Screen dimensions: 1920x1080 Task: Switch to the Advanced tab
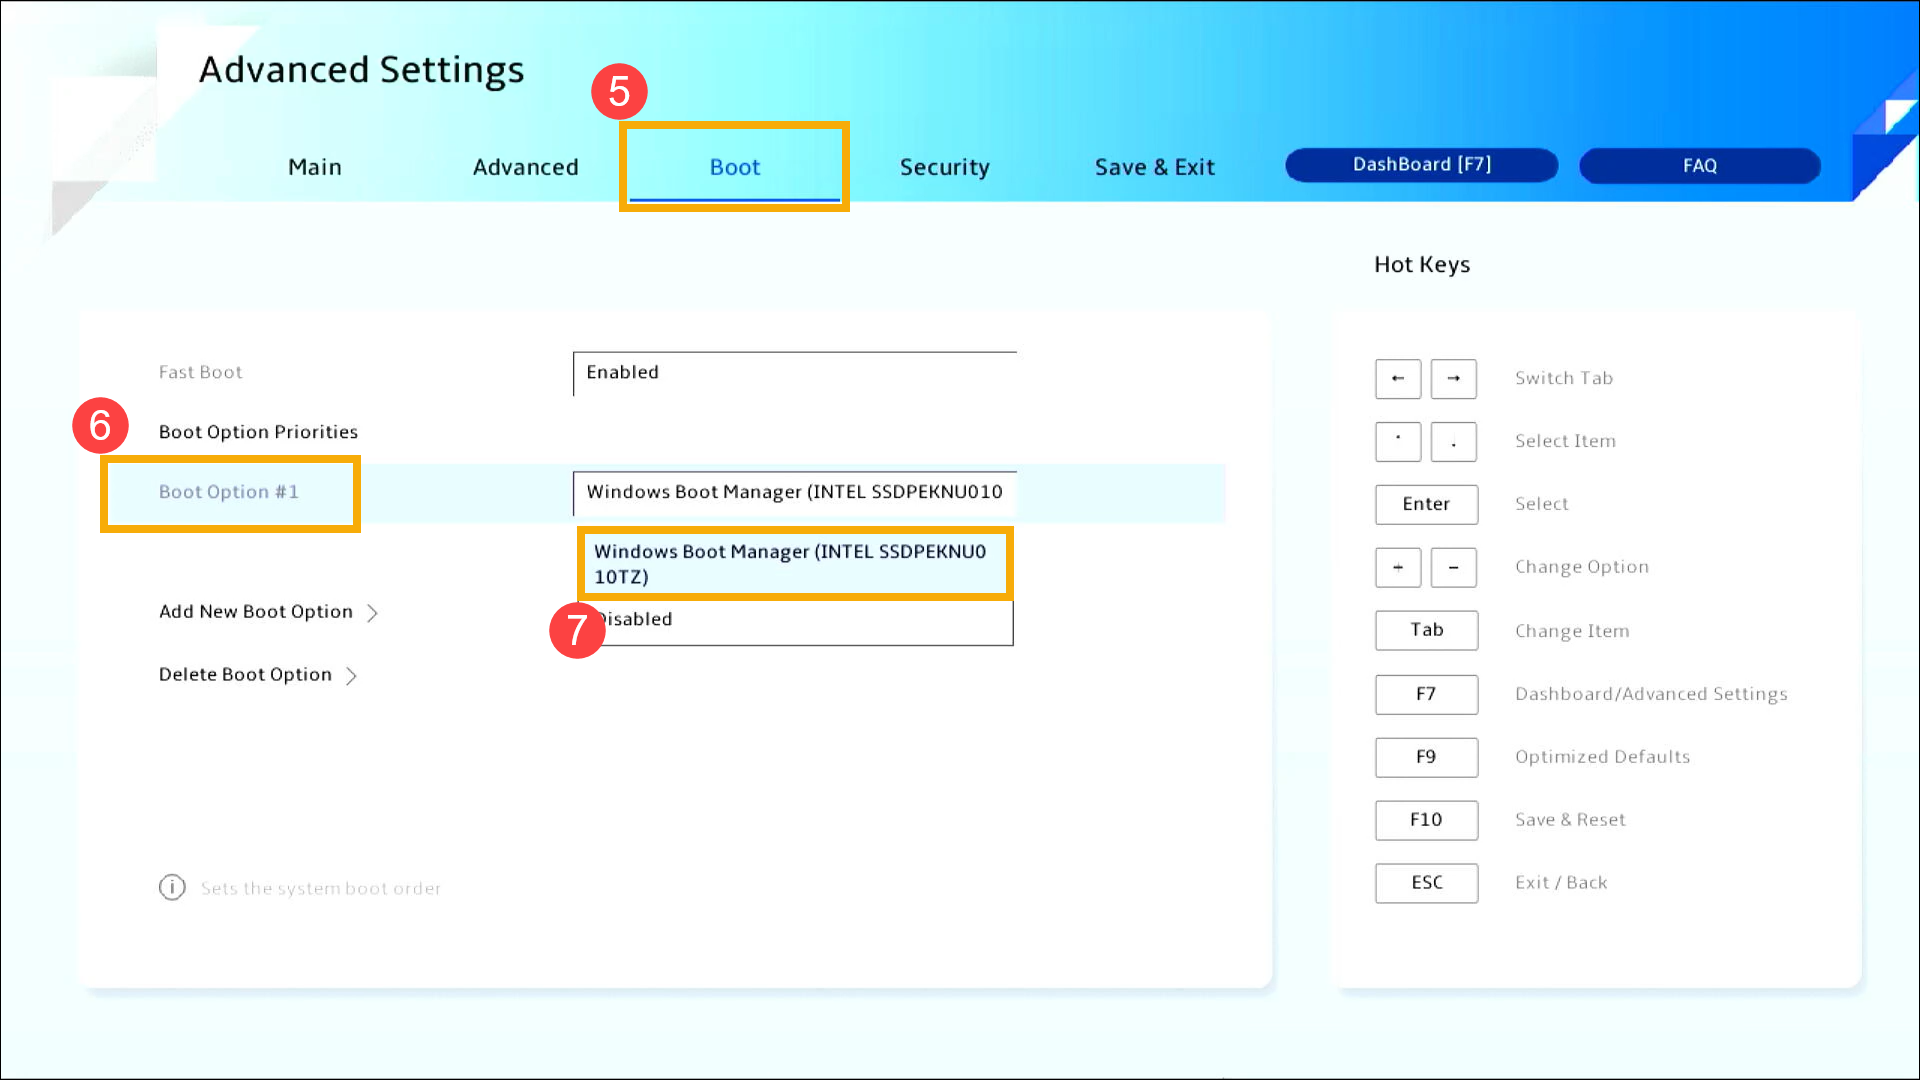(x=525, y=167)
